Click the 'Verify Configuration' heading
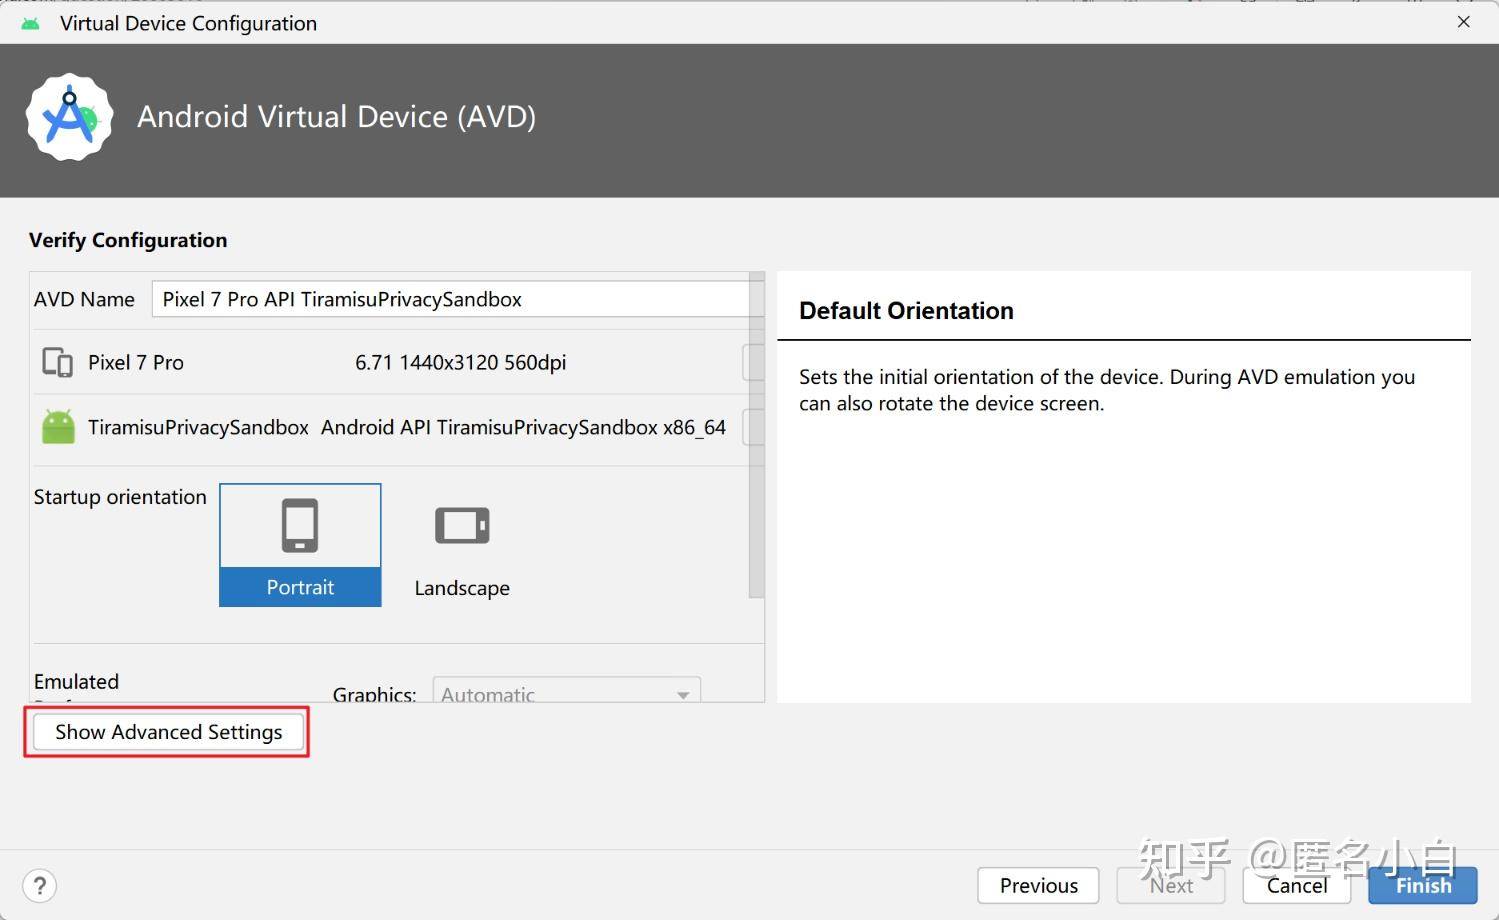The image size is (1499, 920). [x=128, y=240]
